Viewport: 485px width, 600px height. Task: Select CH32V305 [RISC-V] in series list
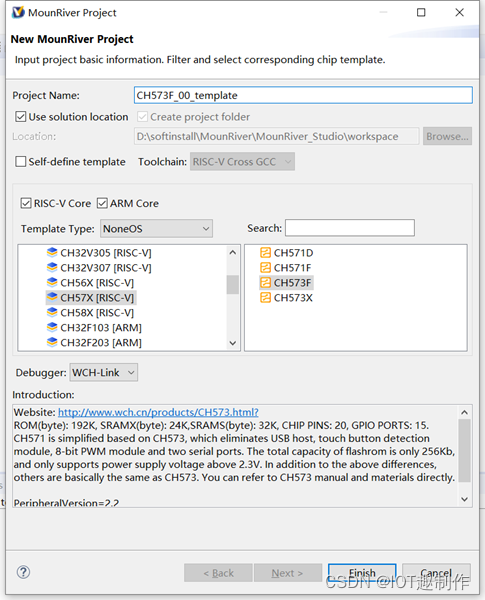106,253
